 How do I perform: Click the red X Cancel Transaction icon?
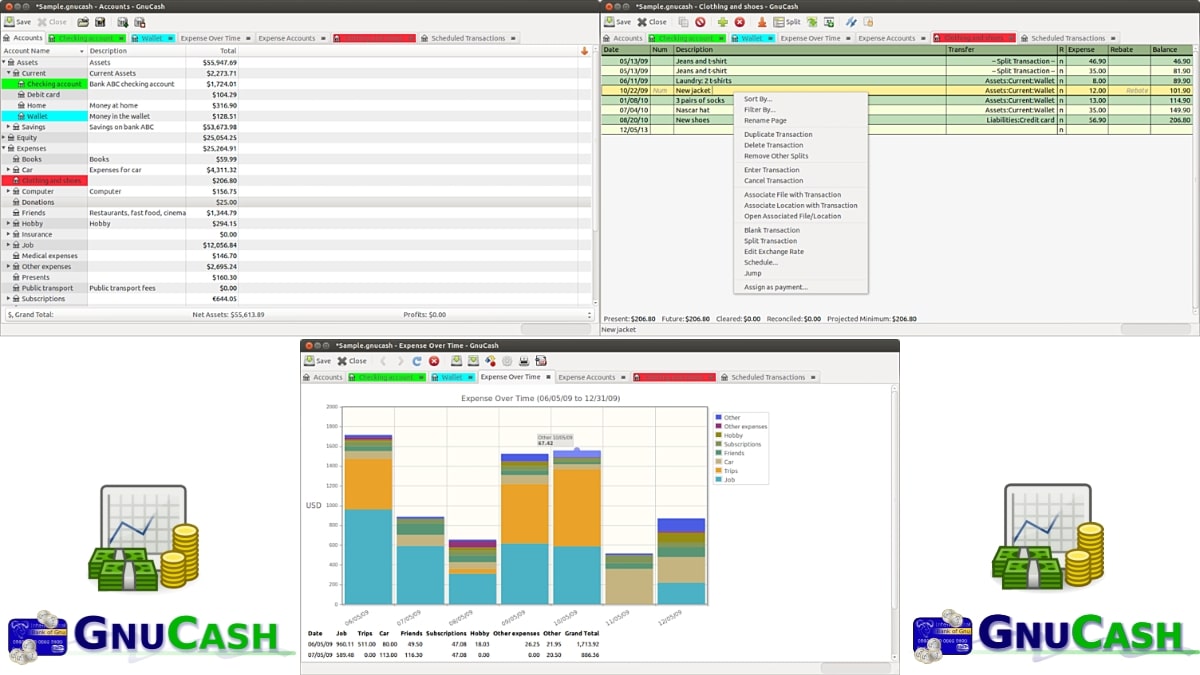click(740, 22)
